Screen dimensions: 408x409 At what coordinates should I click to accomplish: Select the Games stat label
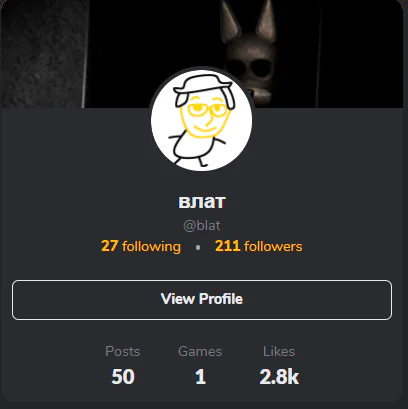pyautogui.click(x=200, y=351)
